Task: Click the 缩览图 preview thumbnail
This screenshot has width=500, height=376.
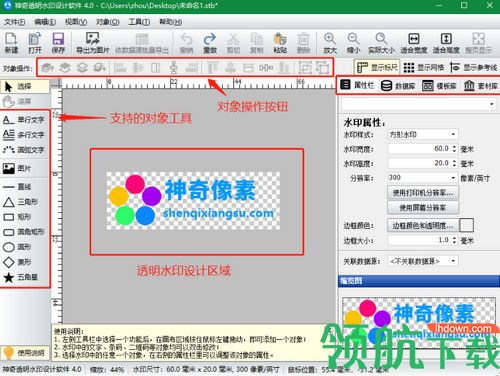Action: tap(419, 323)
